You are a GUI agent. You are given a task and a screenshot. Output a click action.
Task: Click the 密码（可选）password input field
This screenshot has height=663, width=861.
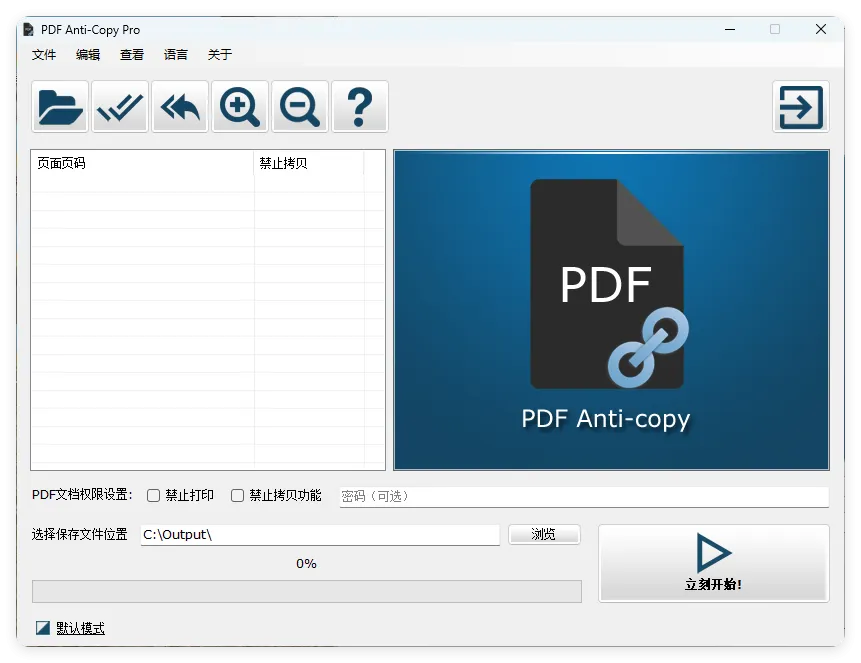585,496
